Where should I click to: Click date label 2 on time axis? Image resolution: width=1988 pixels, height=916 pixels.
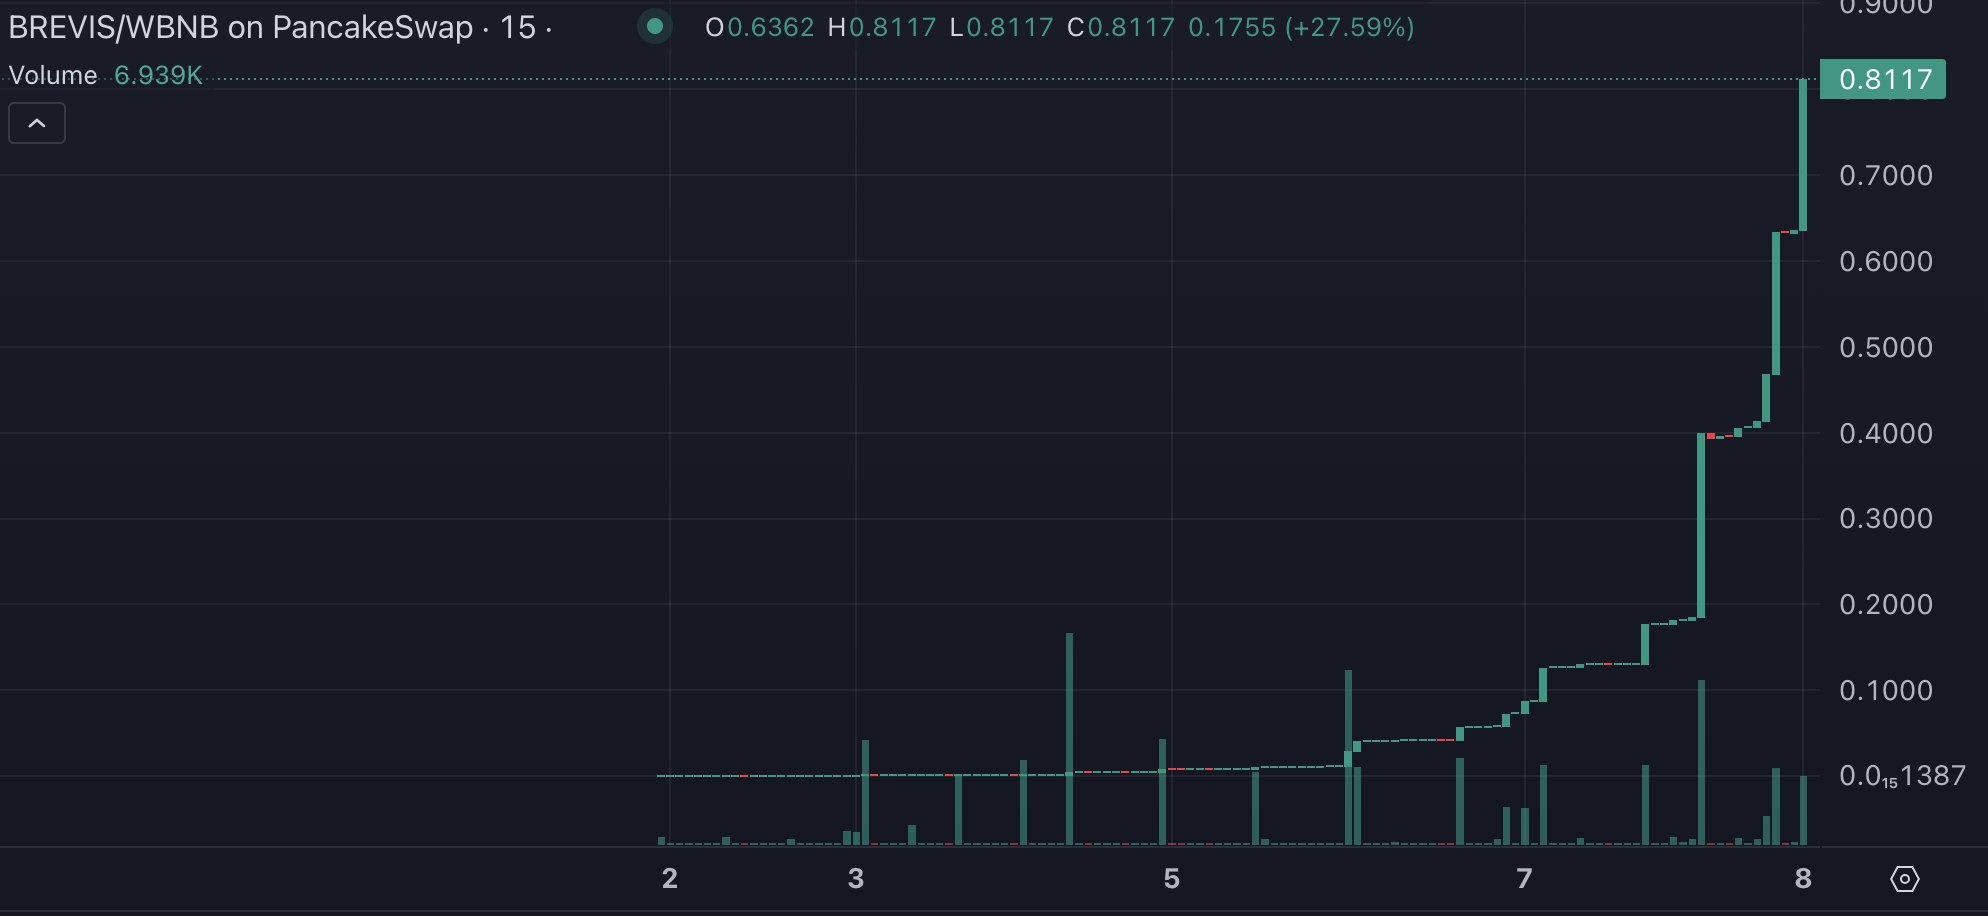tap(670, 879)
